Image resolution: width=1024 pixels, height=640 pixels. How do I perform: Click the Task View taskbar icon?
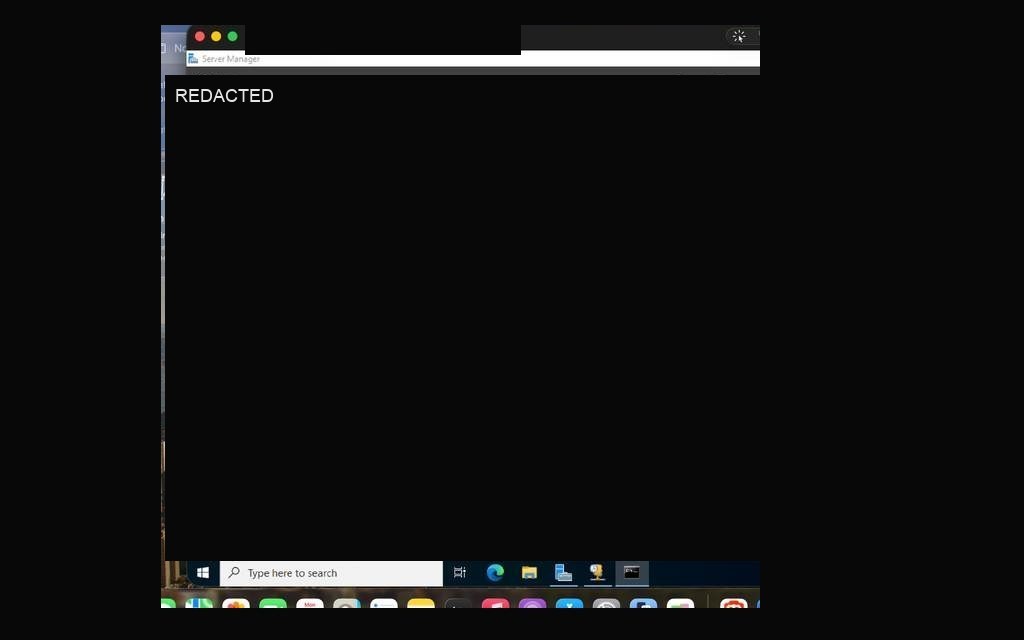460,573
